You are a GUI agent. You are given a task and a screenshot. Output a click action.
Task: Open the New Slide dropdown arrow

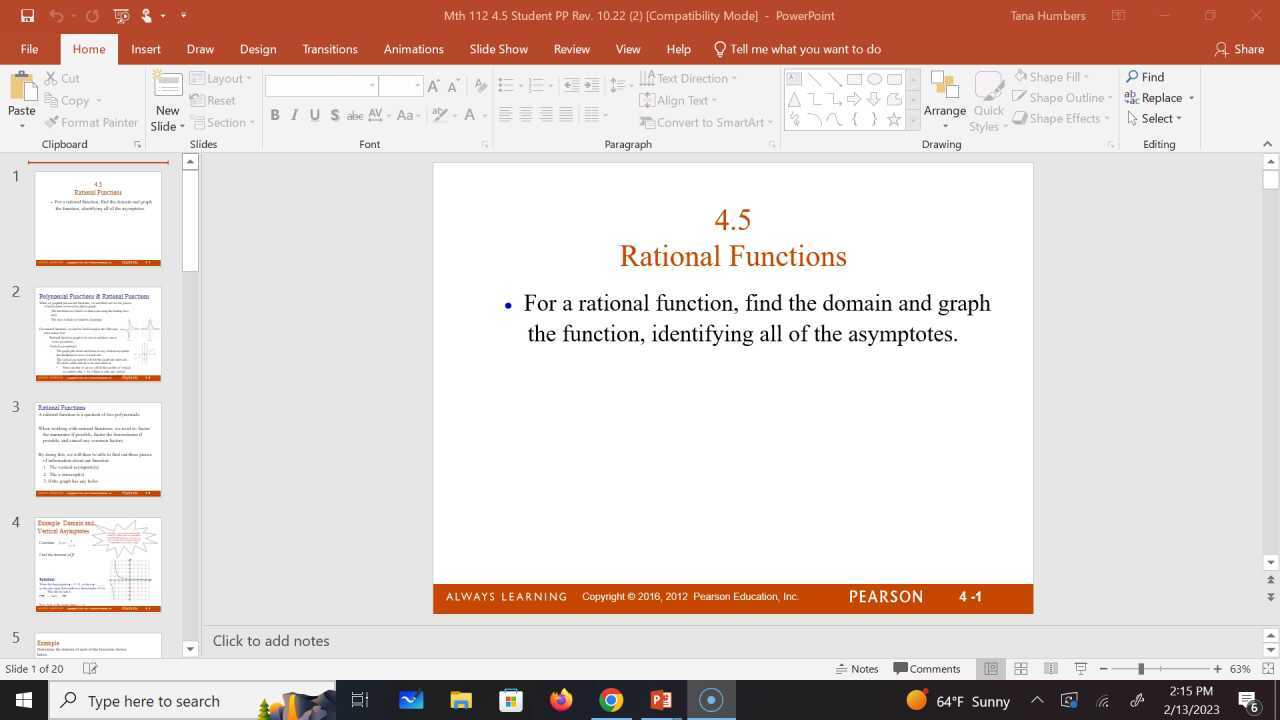[x=181, y=125]
